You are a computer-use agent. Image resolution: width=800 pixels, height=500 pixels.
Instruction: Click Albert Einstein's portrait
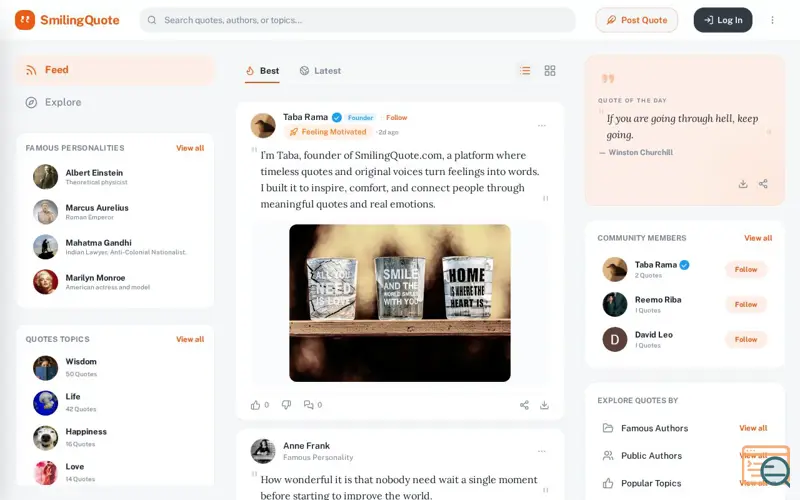coord(45,177)
